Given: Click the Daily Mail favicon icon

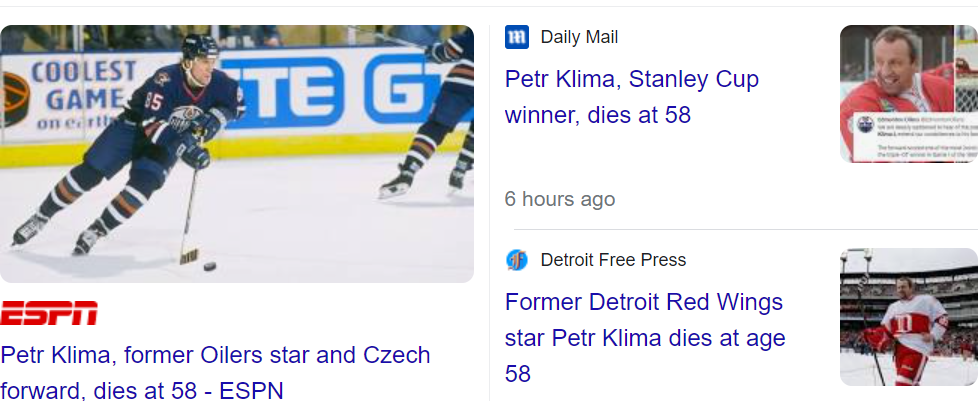Looking at the screenshot, I should [517, 38].
